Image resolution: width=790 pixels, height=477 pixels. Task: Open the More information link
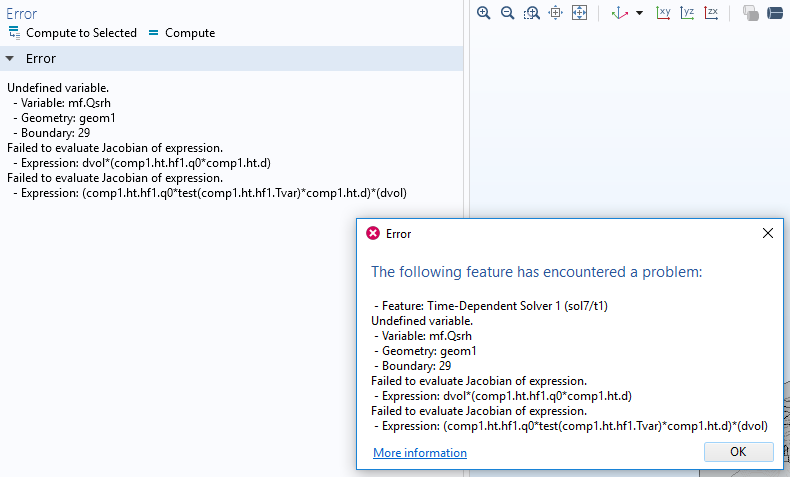click(x=419, y=453)
